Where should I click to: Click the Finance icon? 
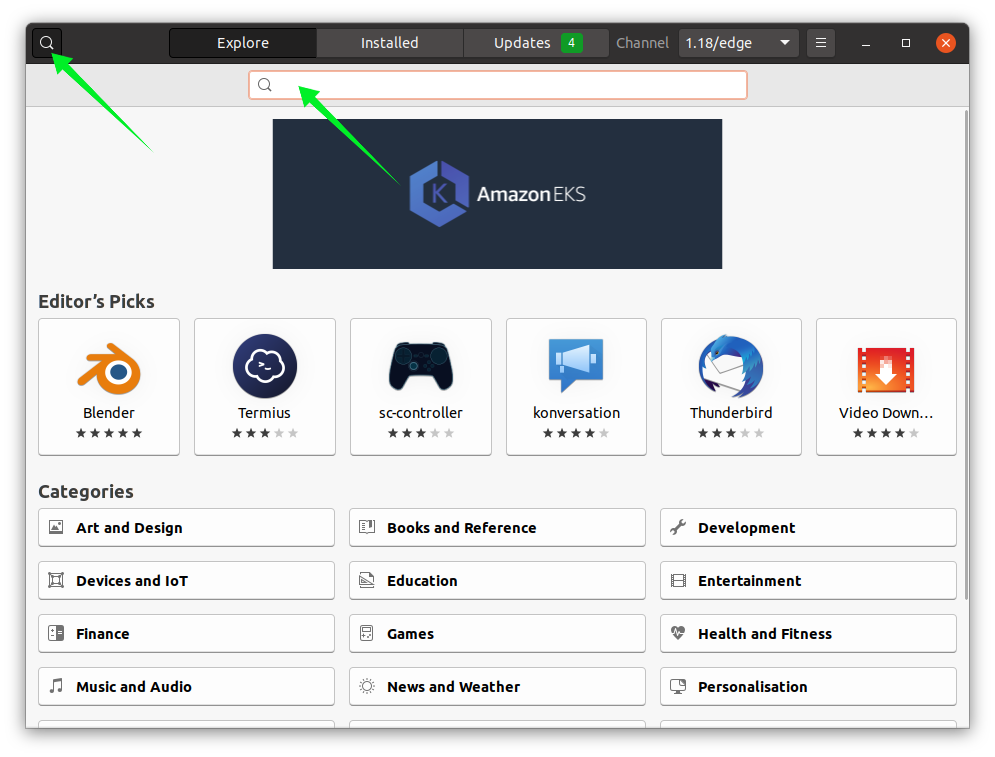click(56, 633)
